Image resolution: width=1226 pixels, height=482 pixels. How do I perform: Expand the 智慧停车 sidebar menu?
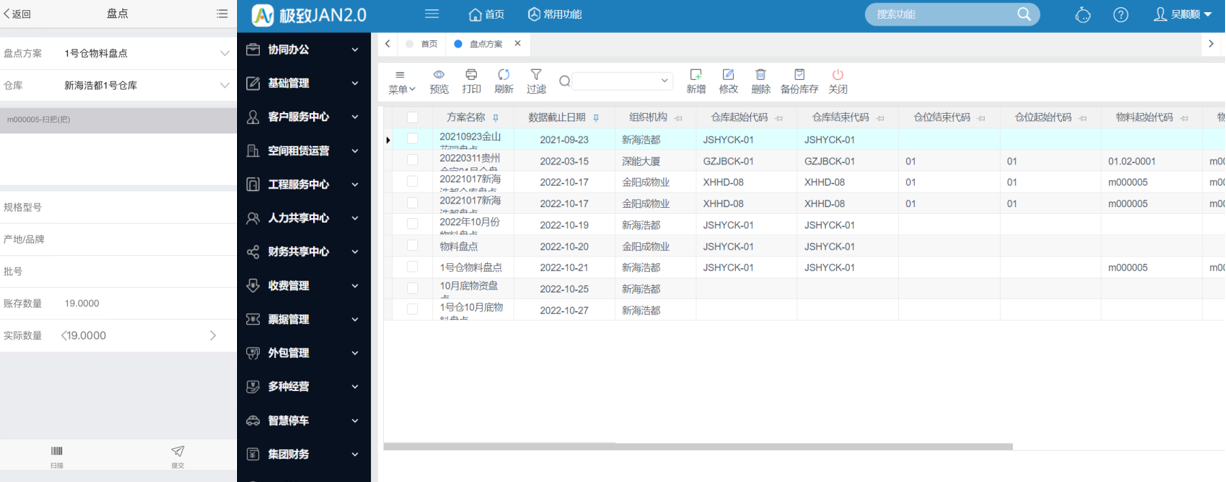[x=303, y=421]
